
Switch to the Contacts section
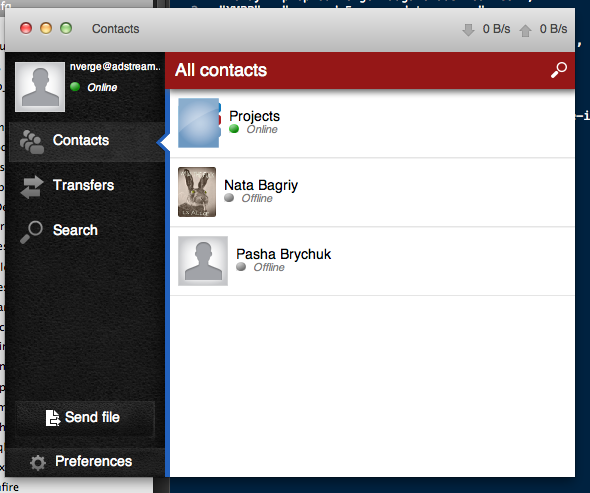point(87,142)
